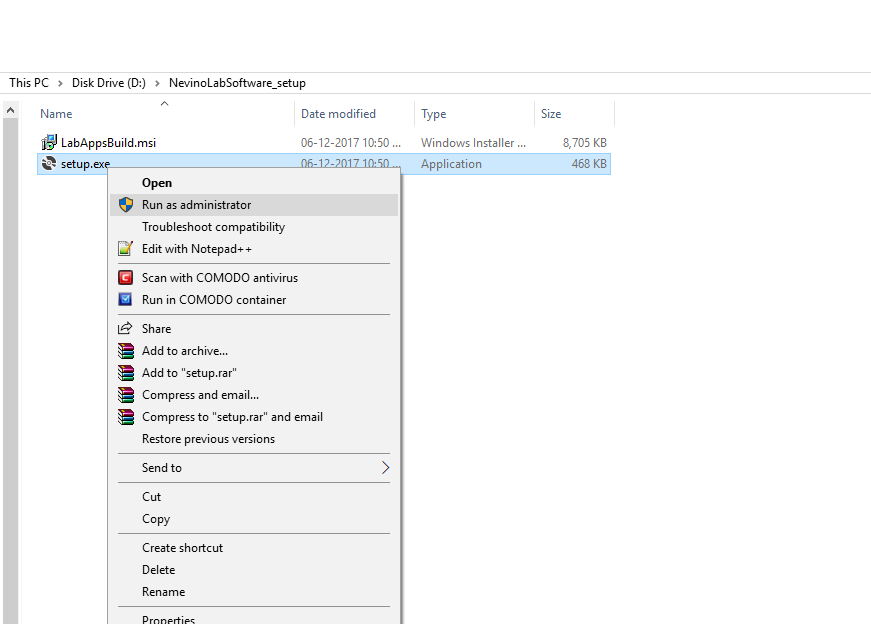Viewport: 871px width, 624px height.
Task: Sort files by the Name column header
Action: pos(56,114)
